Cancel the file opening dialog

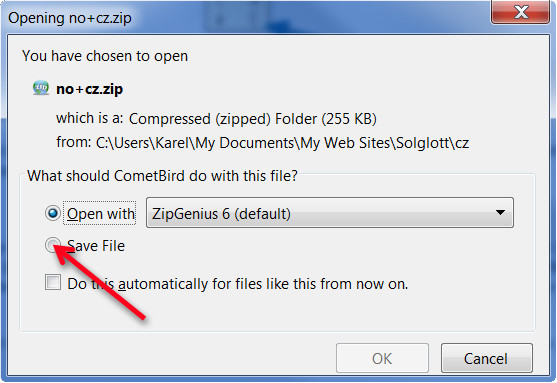[487, 358]
